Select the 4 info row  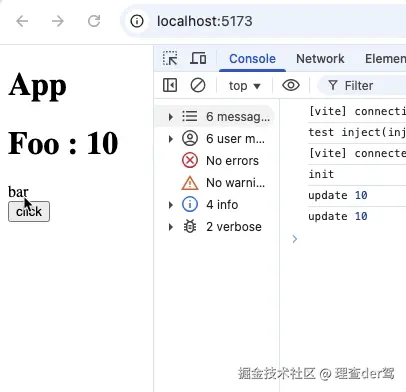pyautogui.click(x=215, y=205)
